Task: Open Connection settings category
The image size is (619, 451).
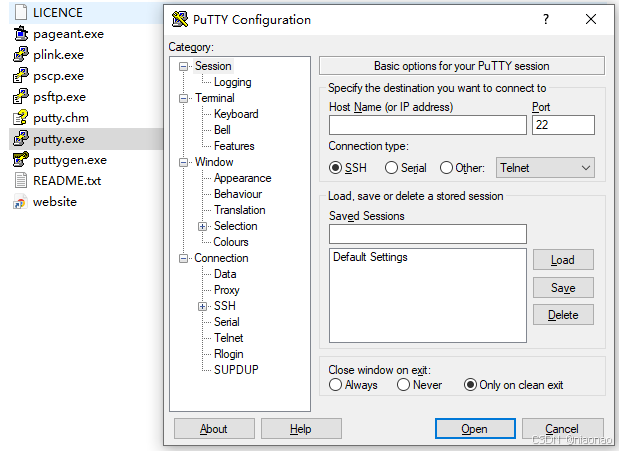Action: [221, 258]
